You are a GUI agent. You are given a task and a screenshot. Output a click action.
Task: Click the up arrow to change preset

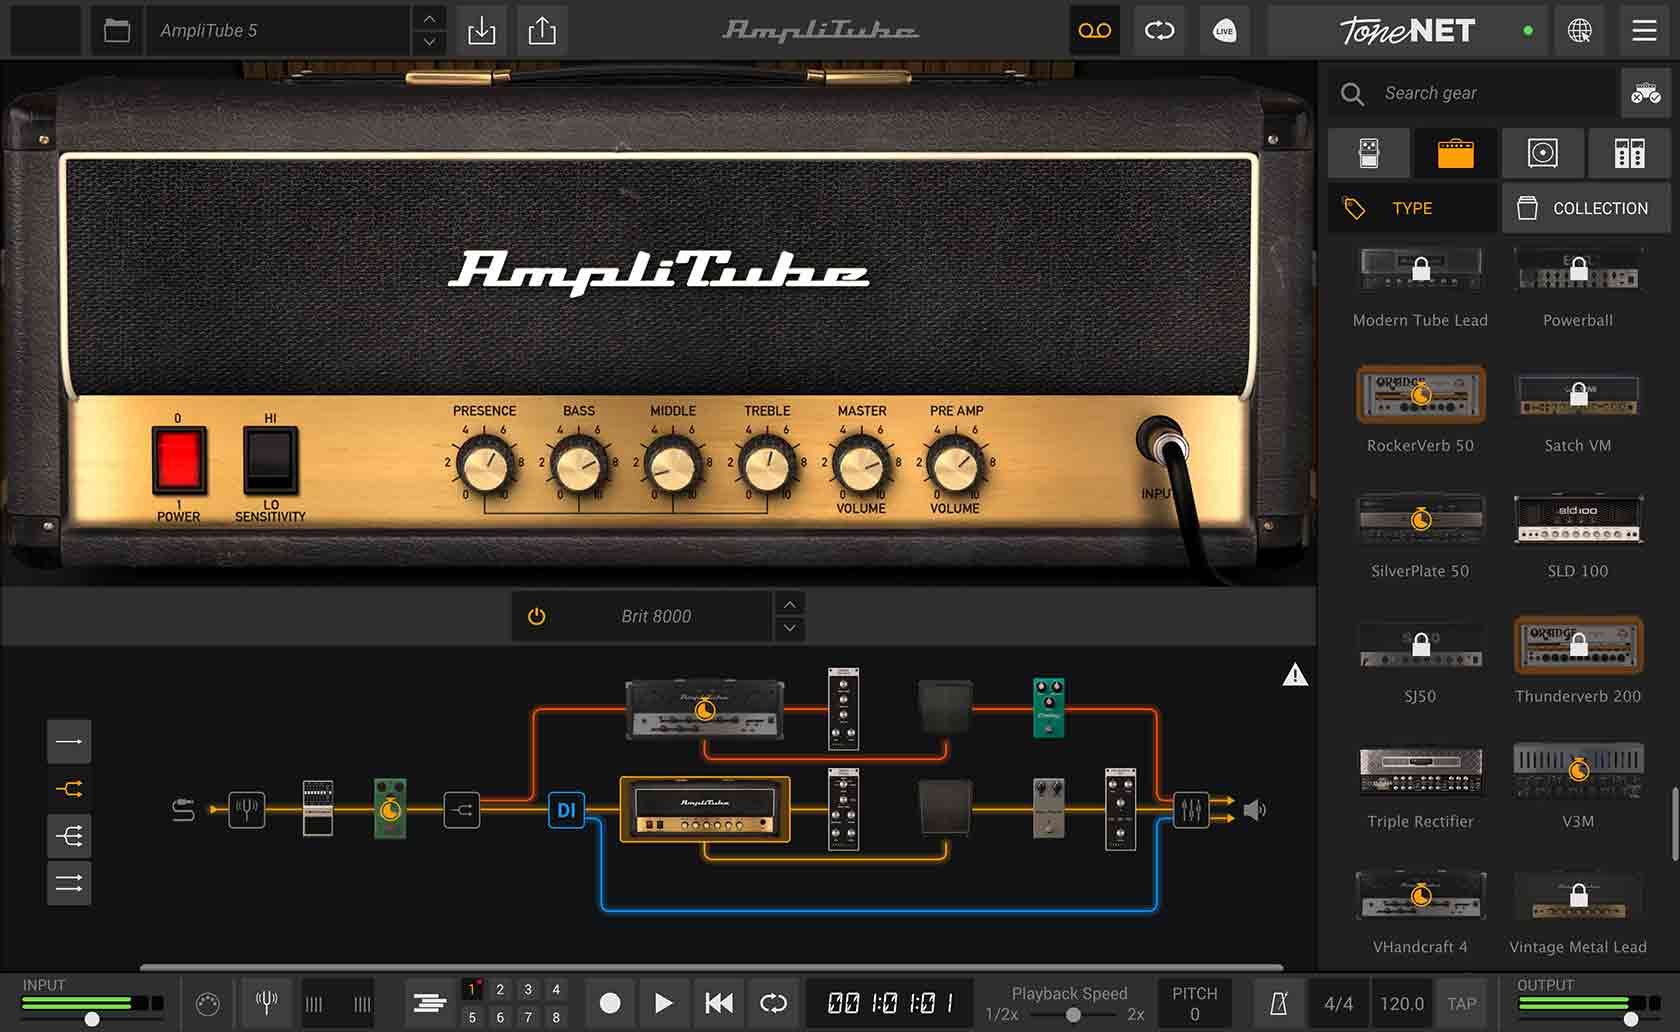click(x=428, y=20)
